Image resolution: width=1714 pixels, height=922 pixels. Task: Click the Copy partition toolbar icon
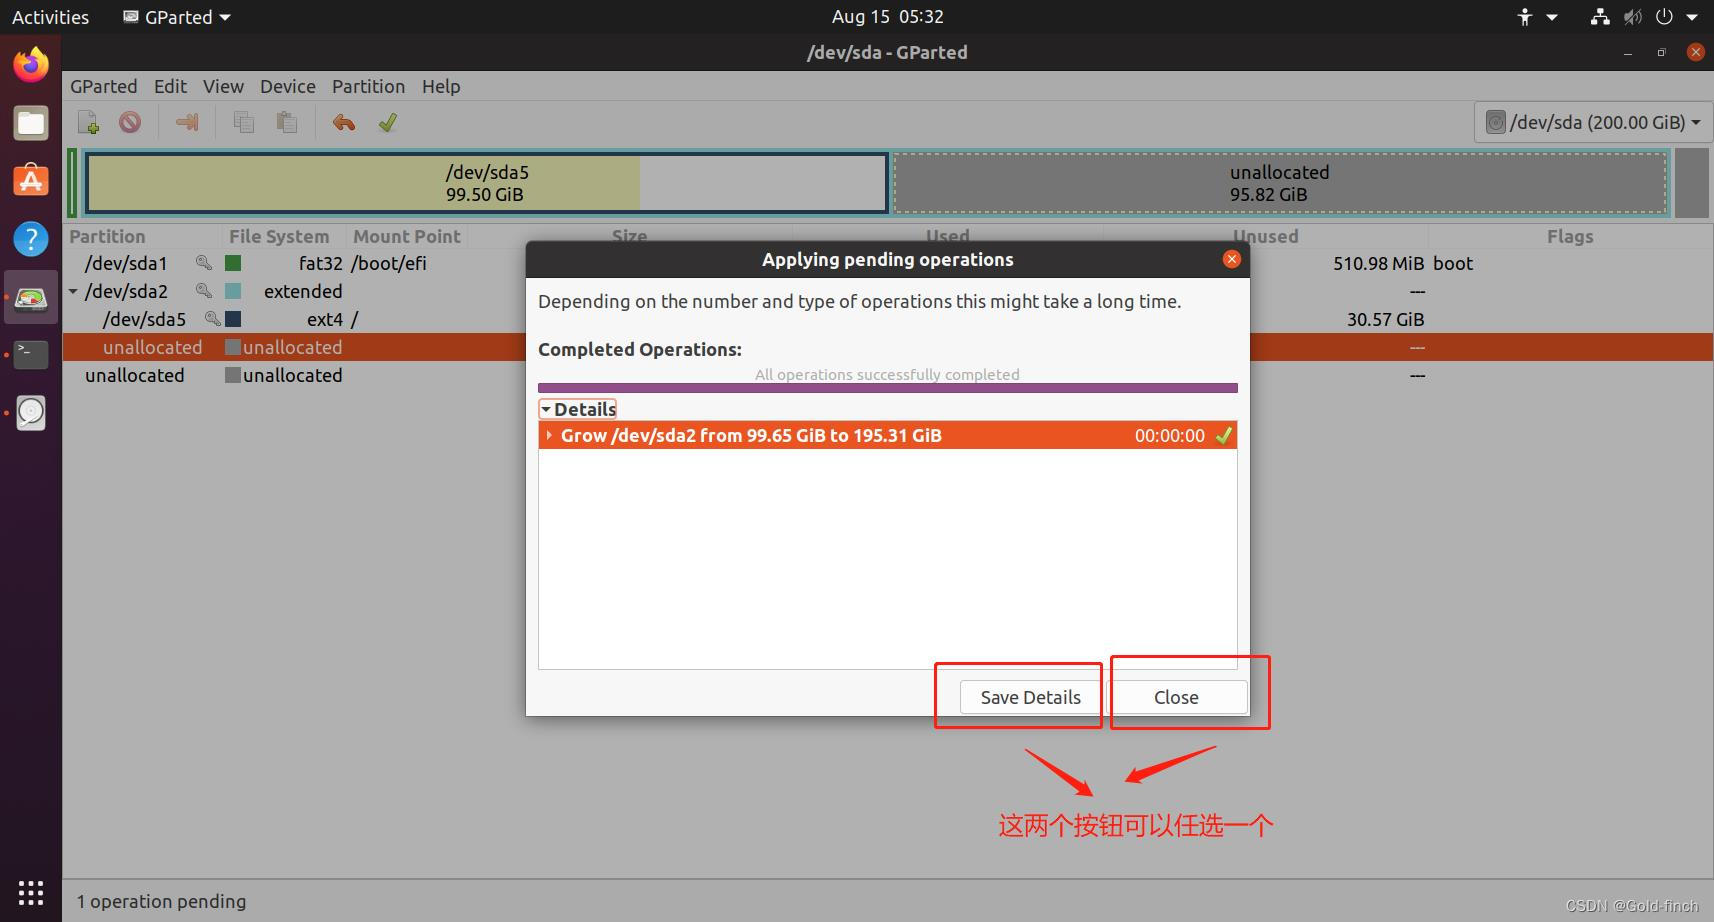(x=243, y=122)
